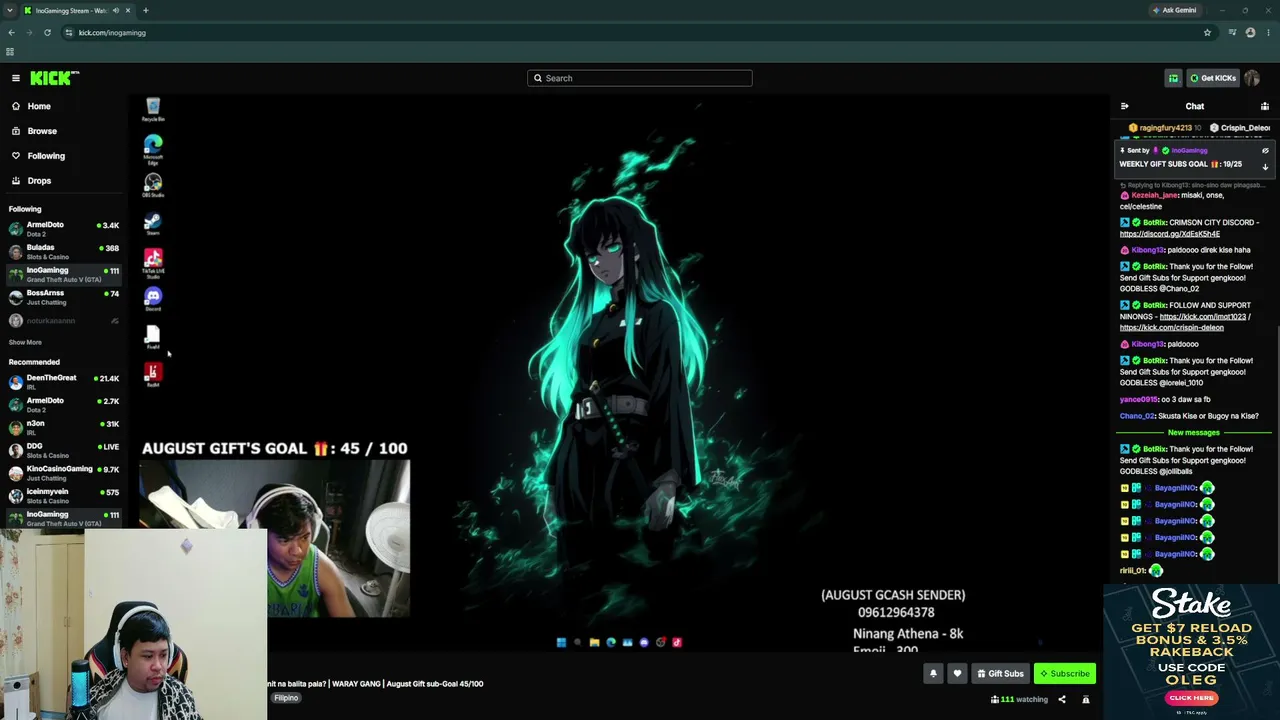Image resolution: width=1280 pixels, height=720 pixels.
Task: Go back in the browser
Action: pyautogui.click(x=11, y=33)
